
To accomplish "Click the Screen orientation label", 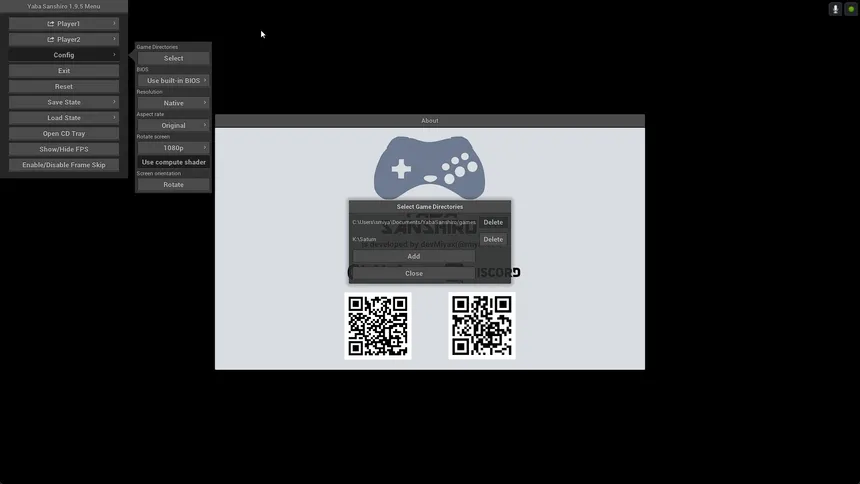I will 159,173.
